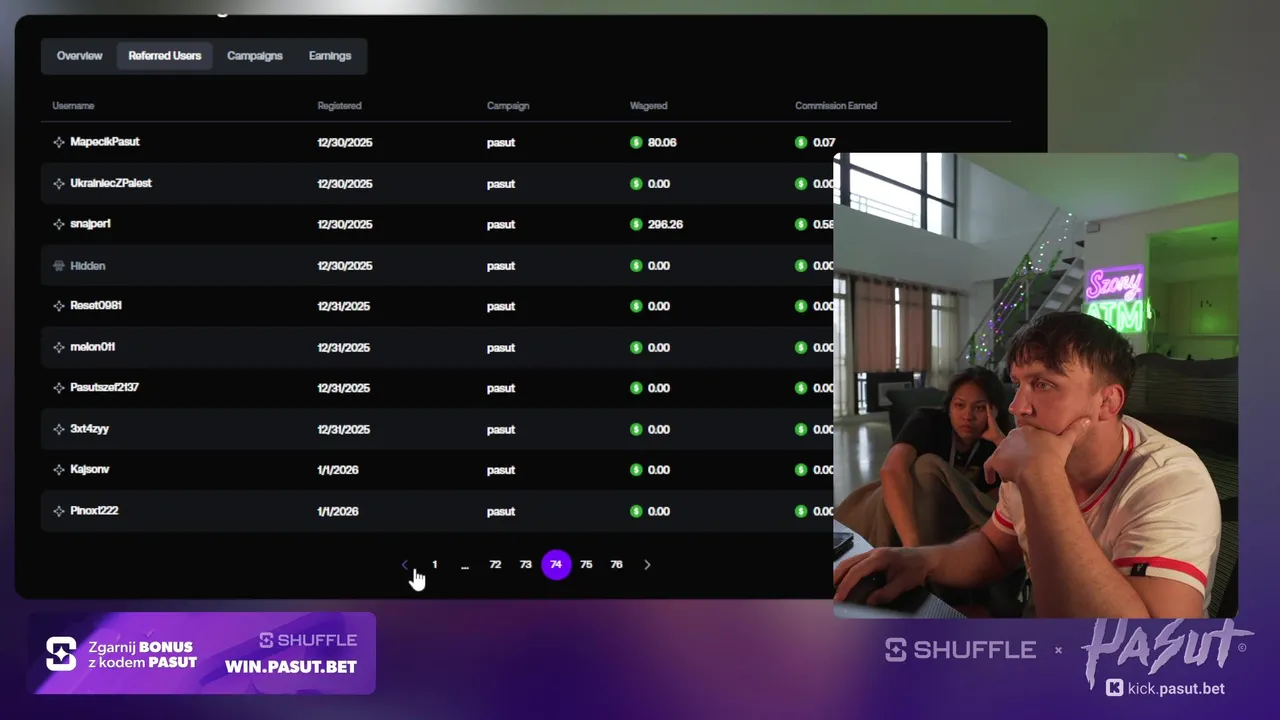Image resolution: width=1280 pixels, height=720 pixels.
Task: Click the rank icon beside Reset0981
Action: click(x=59, y=307)
